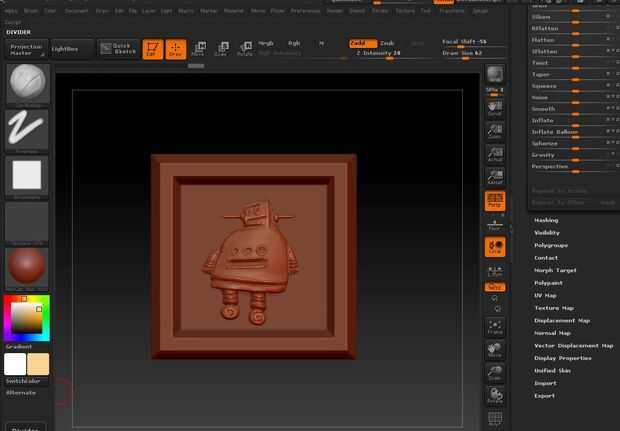Image resolution: width=620 pixels, height=431 pixels.
Task: Open the Brush menu
Action: (30, 11)
